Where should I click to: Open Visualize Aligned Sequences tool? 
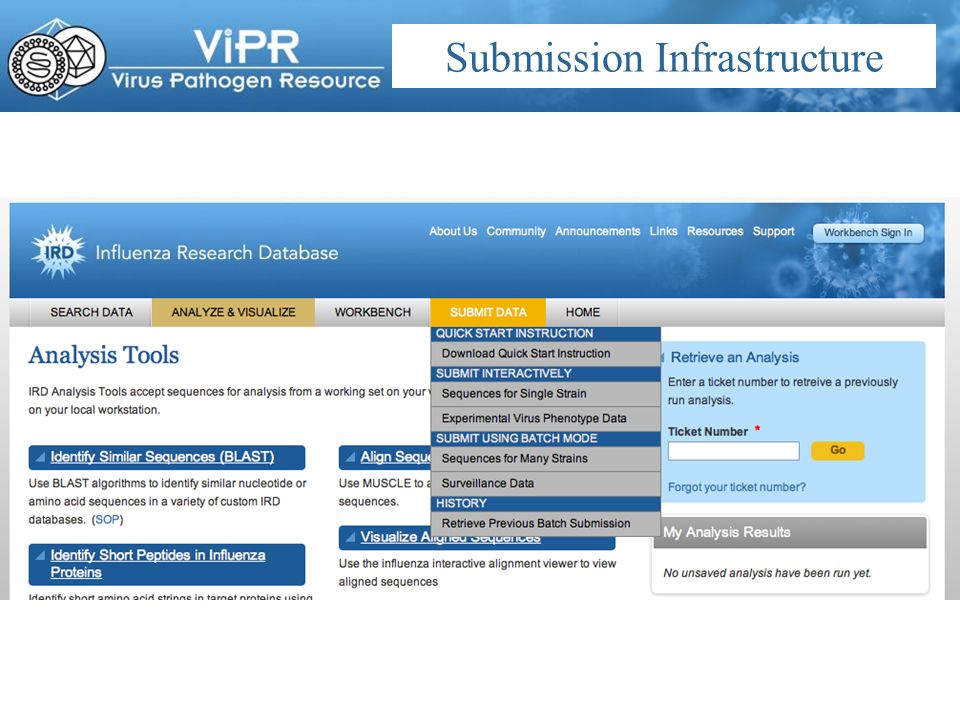[x=450, y=537]
